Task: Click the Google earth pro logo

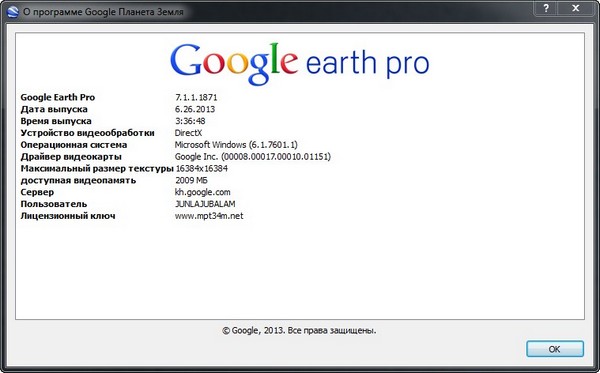Action: pos(300,64)
